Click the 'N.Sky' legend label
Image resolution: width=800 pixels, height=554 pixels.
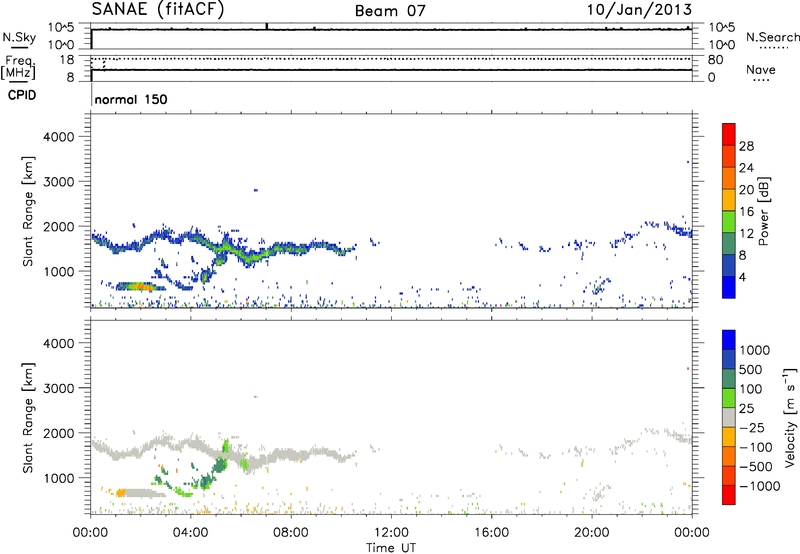(x=19, y=37)
